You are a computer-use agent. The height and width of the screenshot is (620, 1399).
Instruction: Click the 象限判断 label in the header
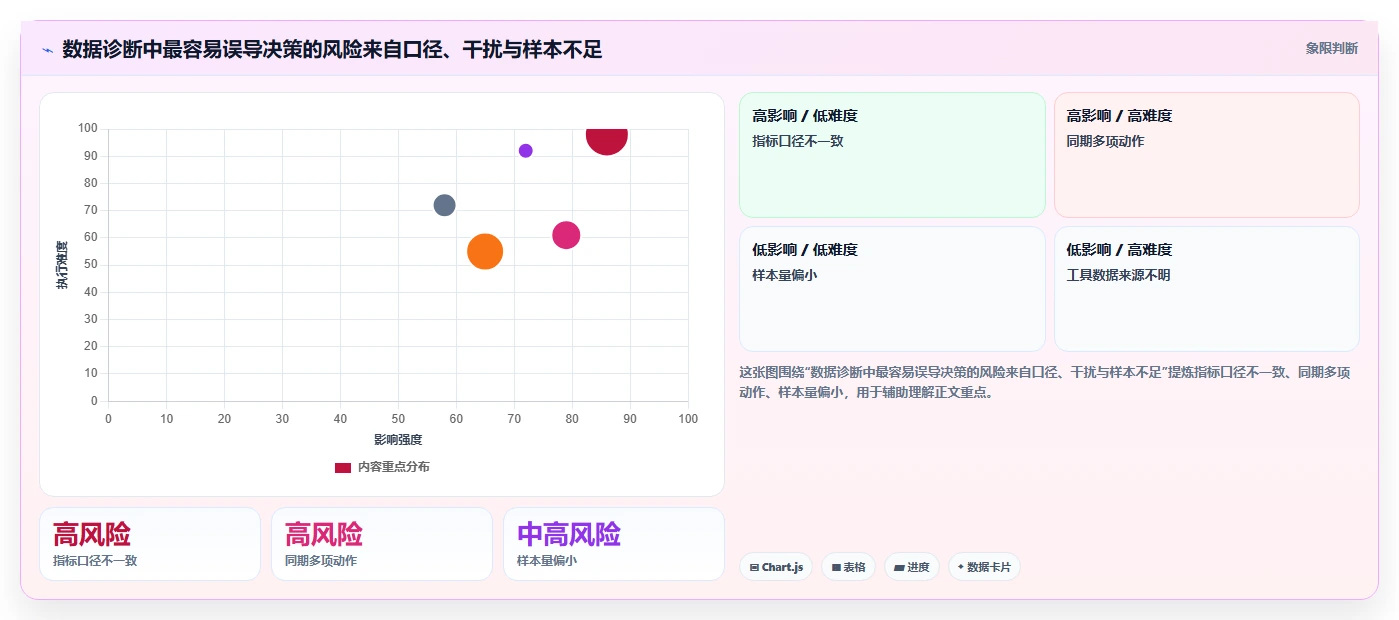click(x=1332, y=48)
